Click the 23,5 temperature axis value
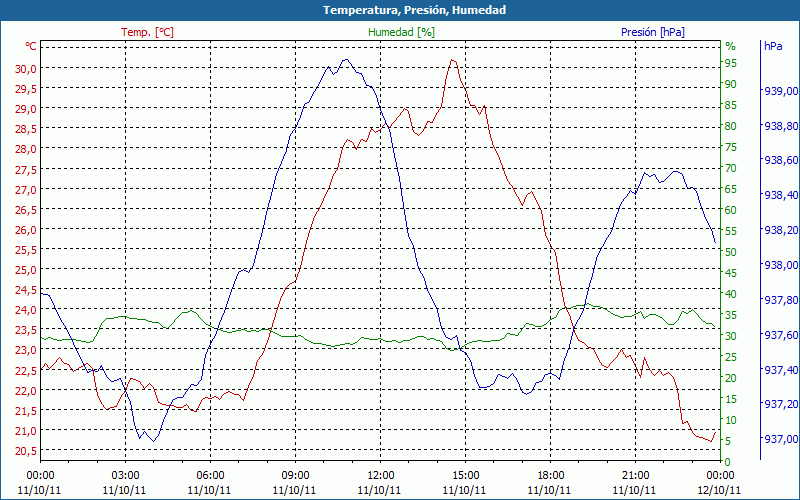Viewport: 800px width, 500px height. tap(26, 330)
